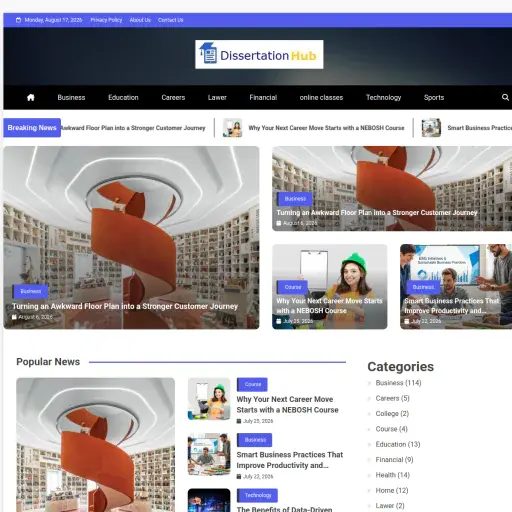Open Home (12) category link
512x512 pixels.
(392, 490)
